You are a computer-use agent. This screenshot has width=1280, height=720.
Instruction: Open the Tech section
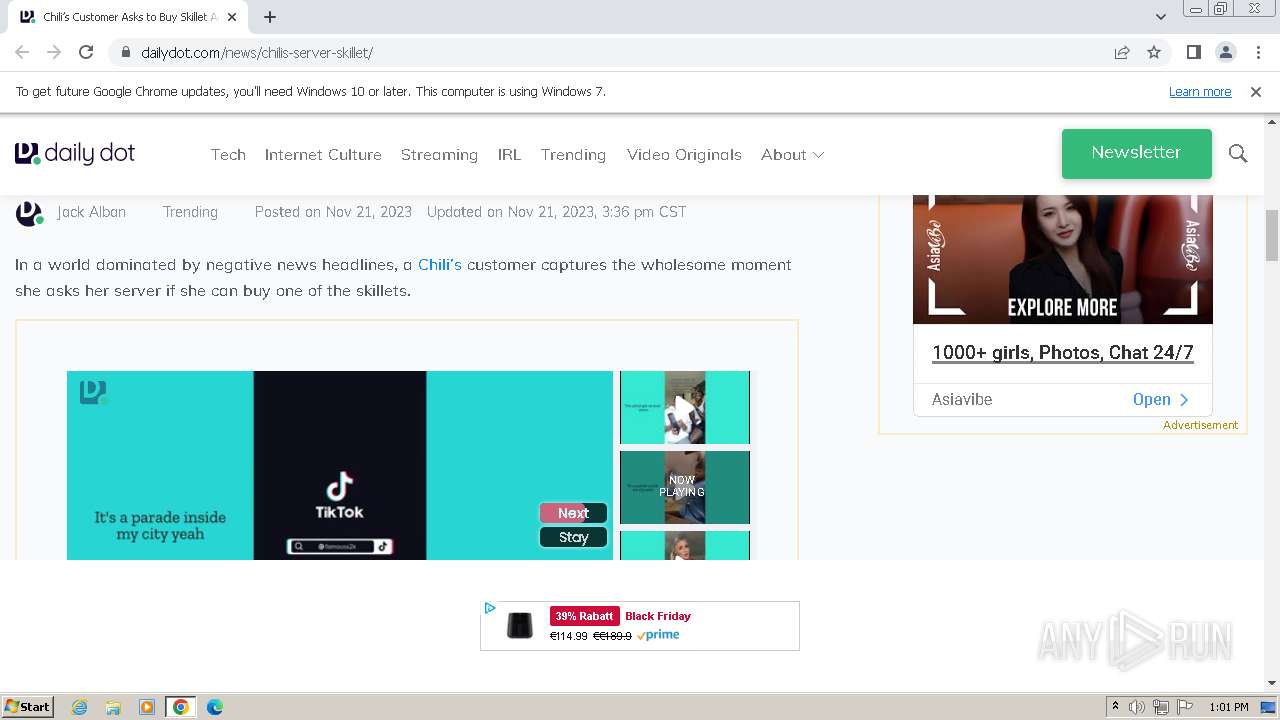pos(228,154)
